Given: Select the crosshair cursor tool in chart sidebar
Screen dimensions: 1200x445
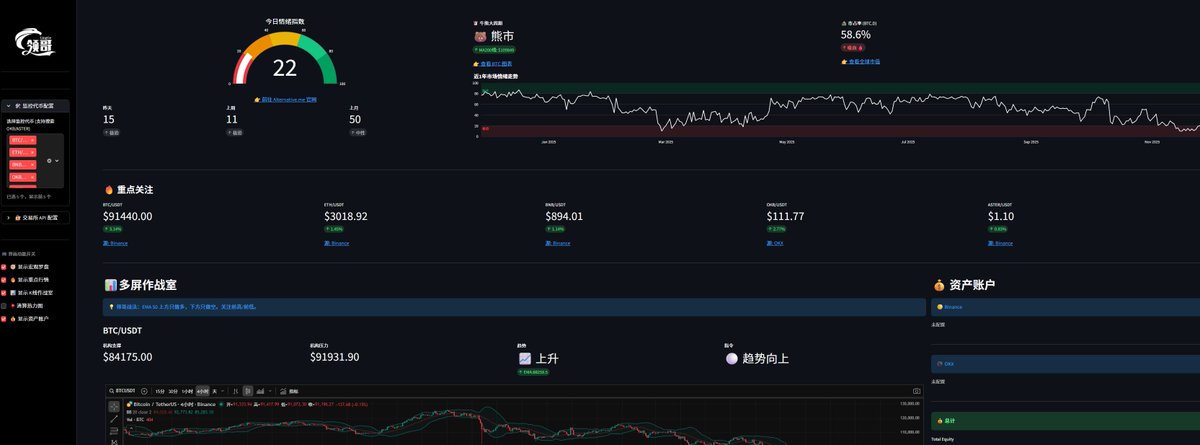Looking at the screenshot, I should click(x=114, y=408).
